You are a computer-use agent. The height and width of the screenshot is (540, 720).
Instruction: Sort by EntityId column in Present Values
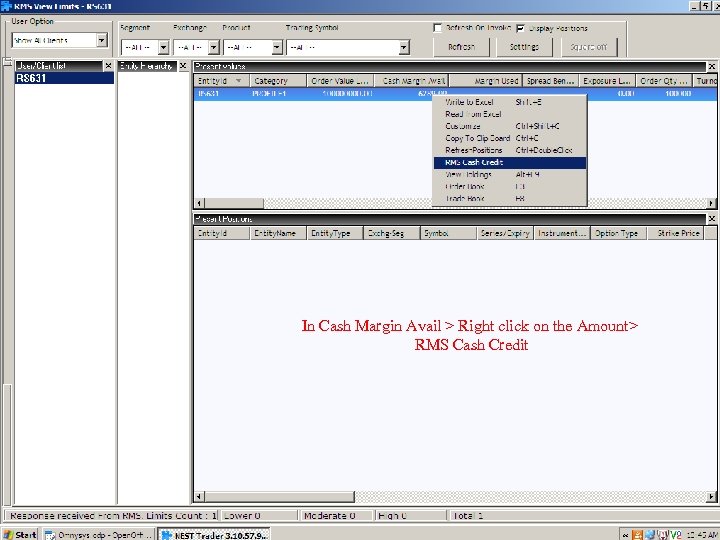pos(221,81)
